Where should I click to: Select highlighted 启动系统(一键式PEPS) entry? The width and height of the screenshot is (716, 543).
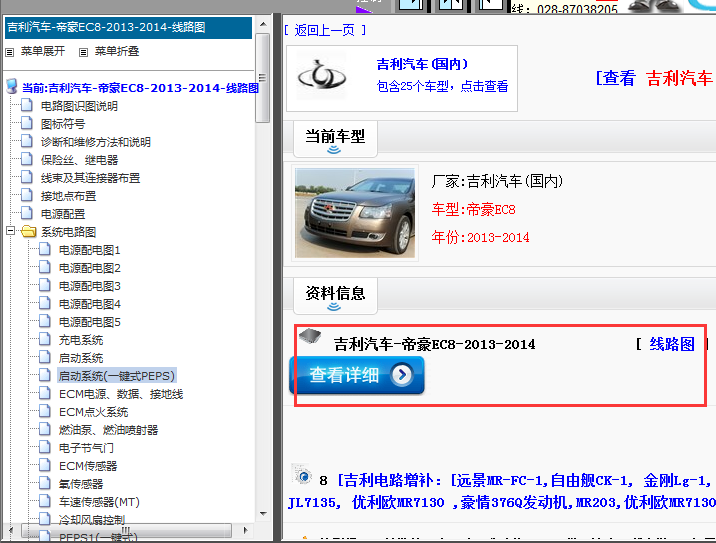[117, 376]
